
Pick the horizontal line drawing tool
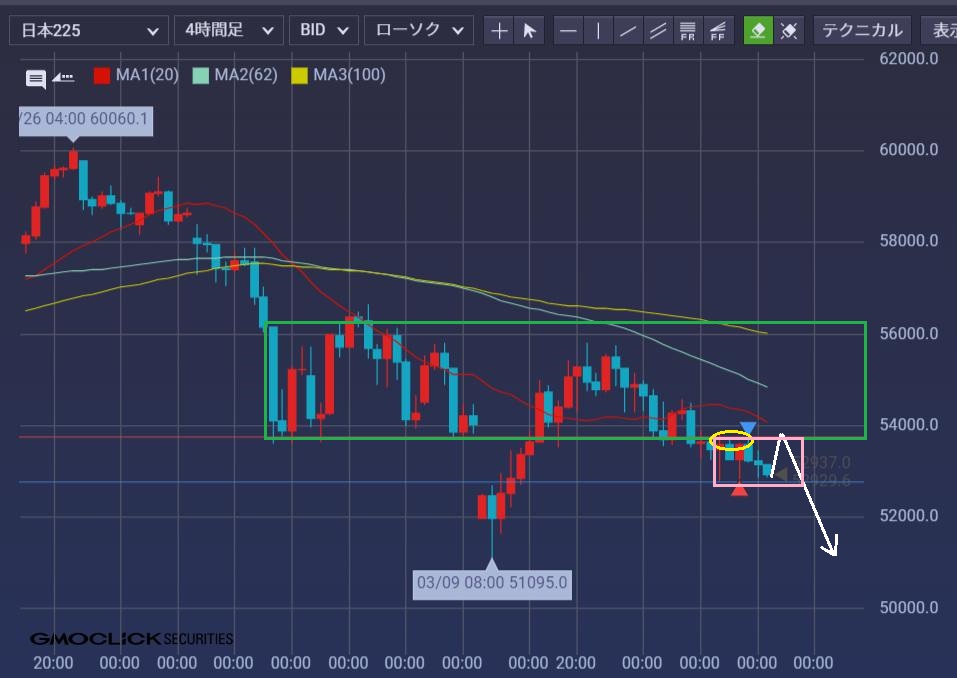568,31
